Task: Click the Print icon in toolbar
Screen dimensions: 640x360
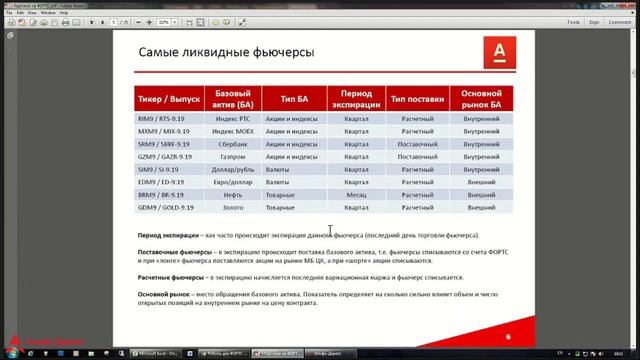Action: [x=65, y=22]
